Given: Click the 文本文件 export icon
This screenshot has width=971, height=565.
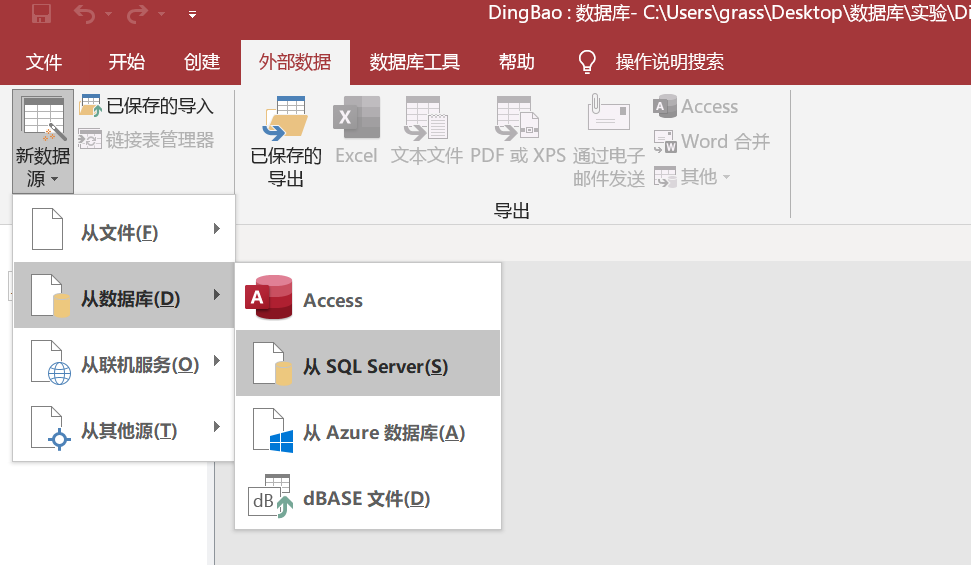Looking at the screenshot, I should click(x=426, y=118).
